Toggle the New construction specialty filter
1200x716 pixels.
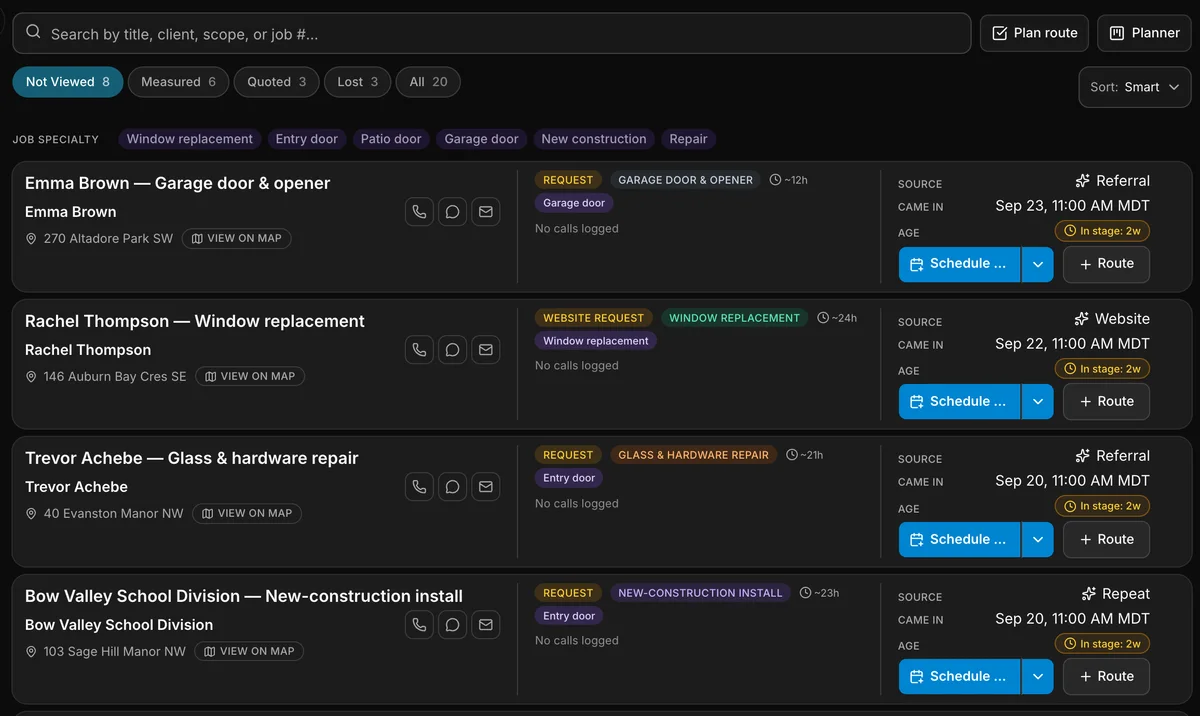click(x=594, y=139)
